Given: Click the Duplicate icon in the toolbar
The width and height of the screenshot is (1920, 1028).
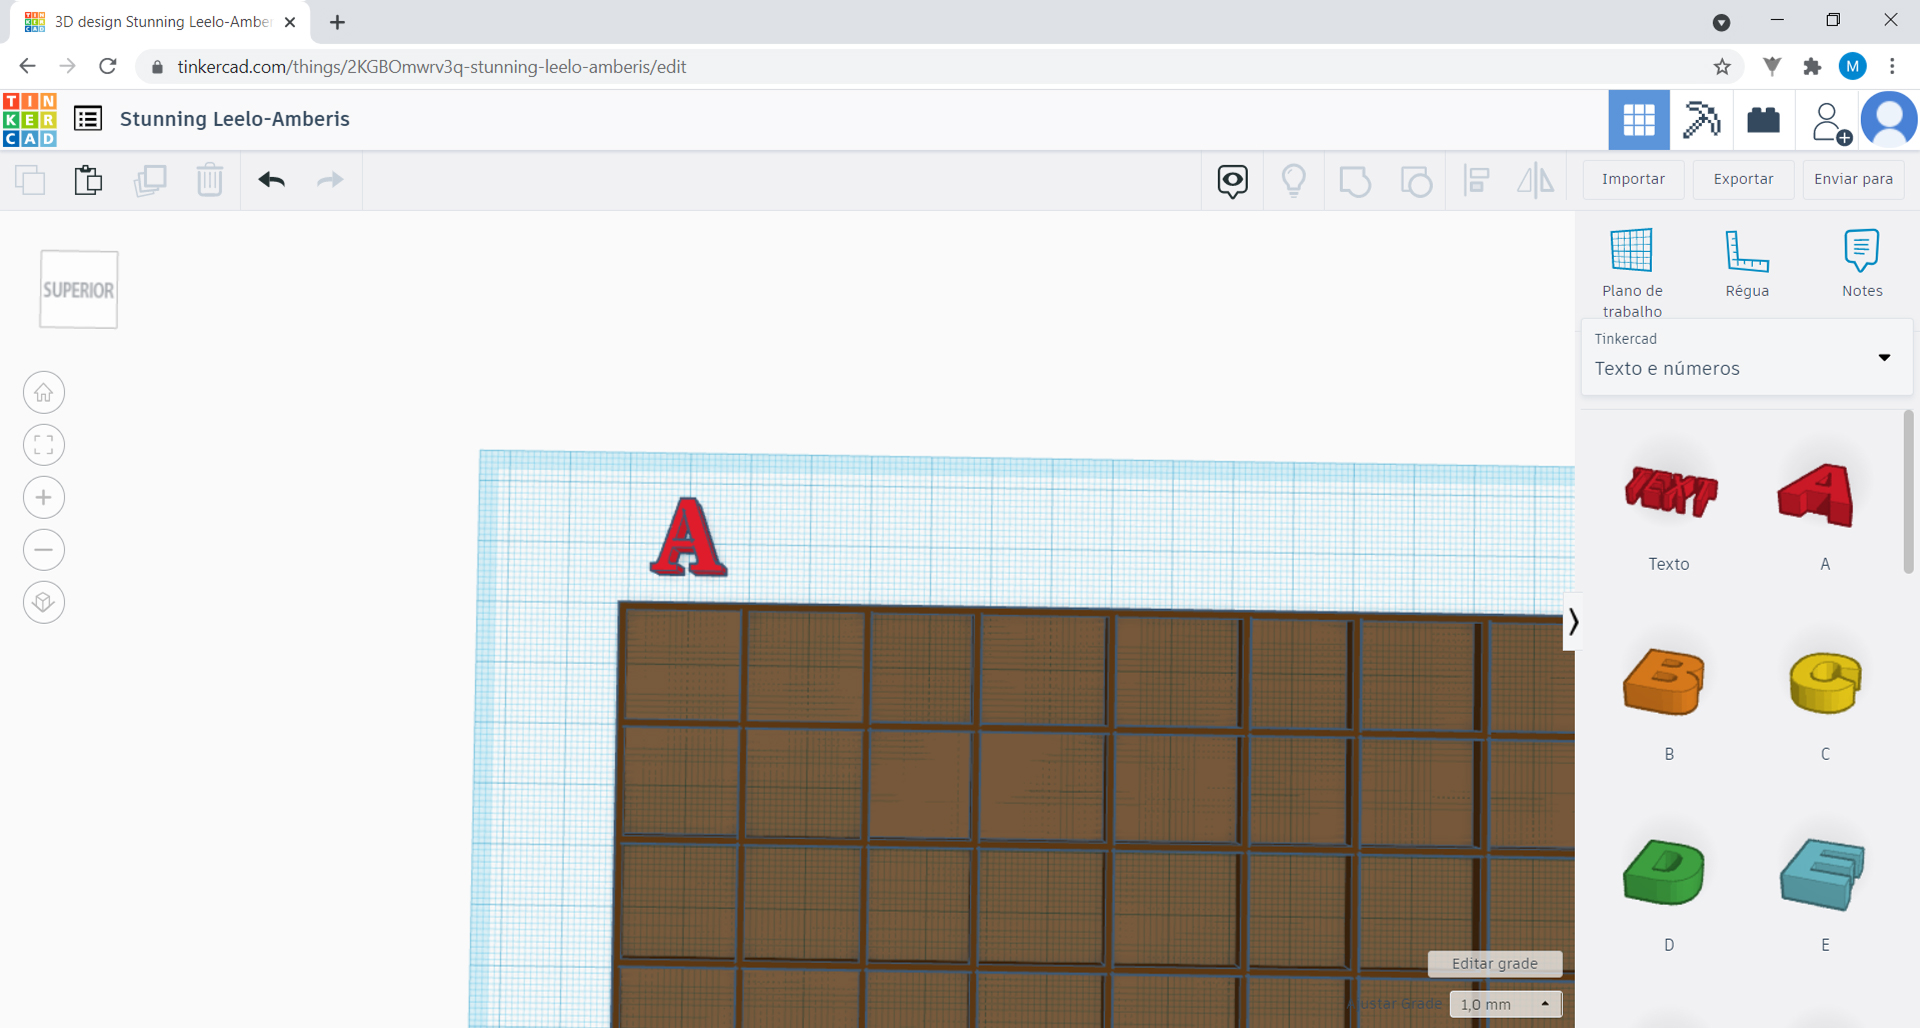Looking at the screenshot, I should pyautogui.click(x=150, y=180).
